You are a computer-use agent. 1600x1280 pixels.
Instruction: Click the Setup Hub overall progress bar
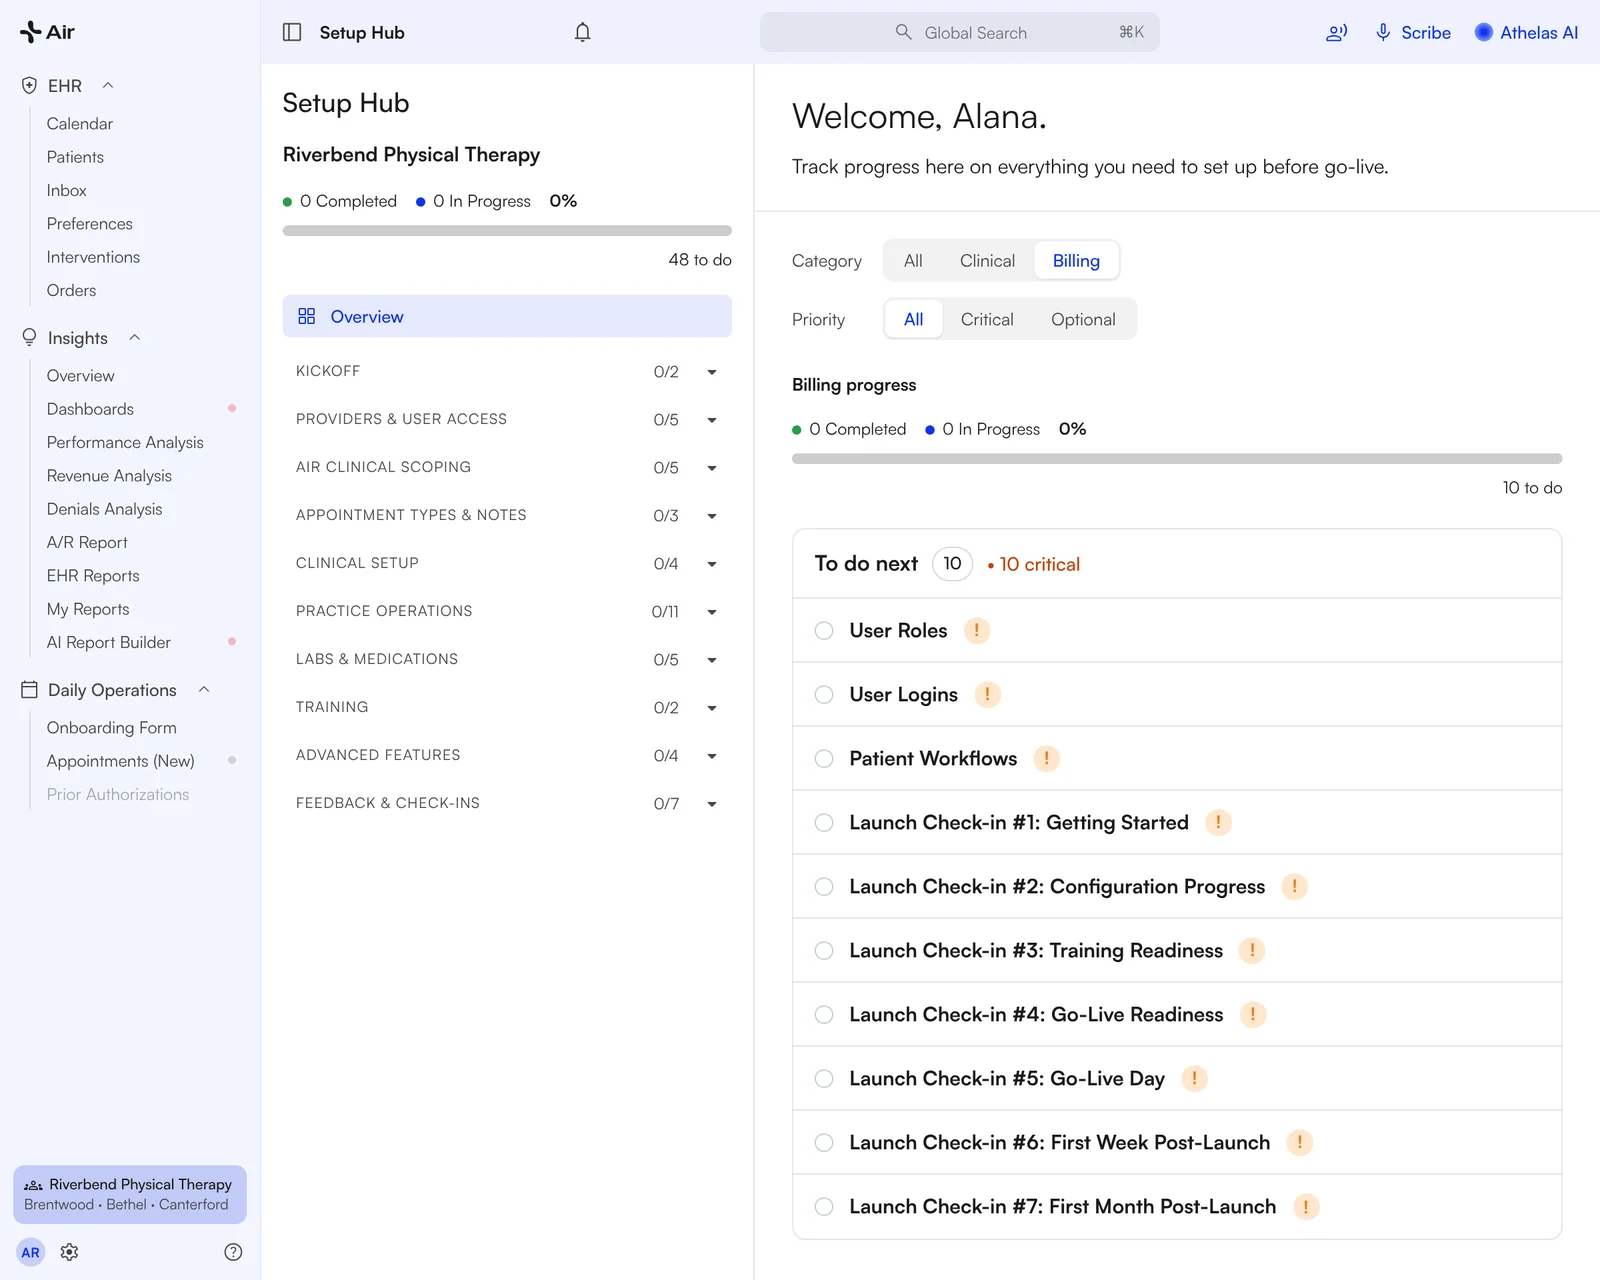(507, 231)
